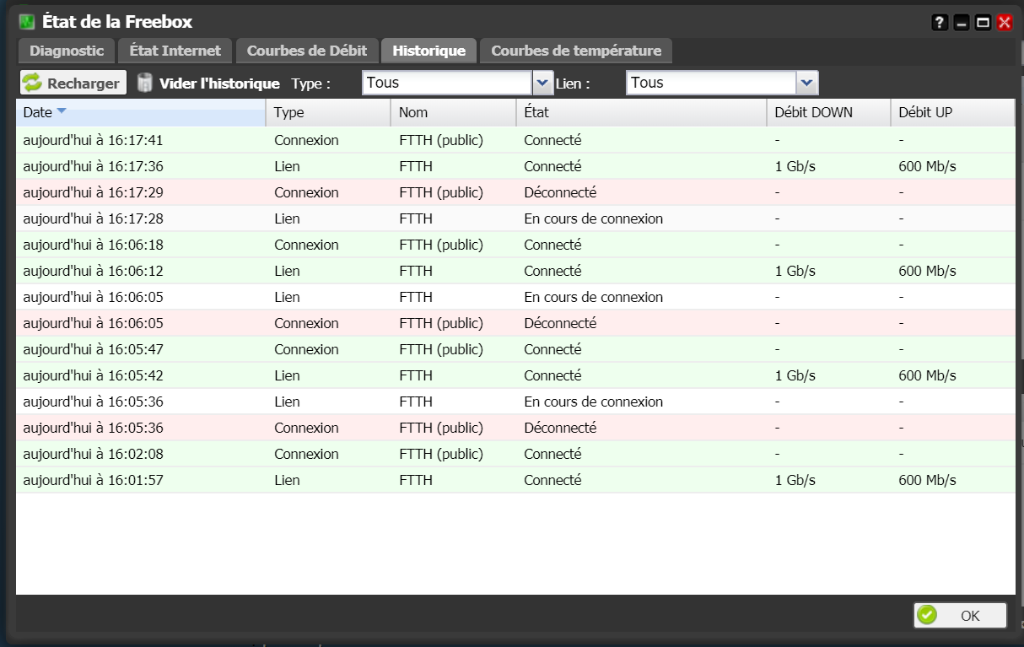Select the row dated 16:17:41
This screenshot has width=1024, height=647.
[x=515, y=140]
